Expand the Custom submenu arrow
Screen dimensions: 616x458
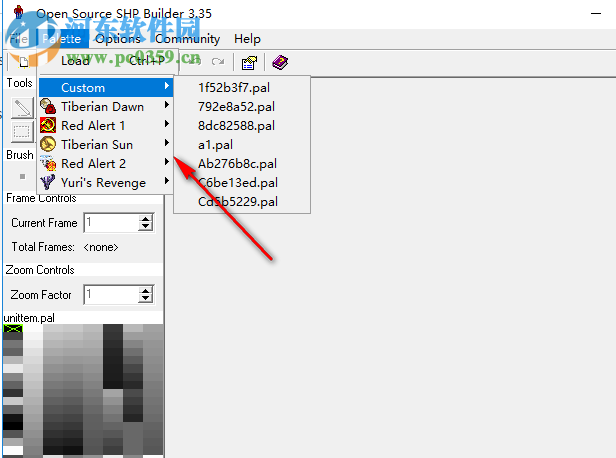click(167, 86)
